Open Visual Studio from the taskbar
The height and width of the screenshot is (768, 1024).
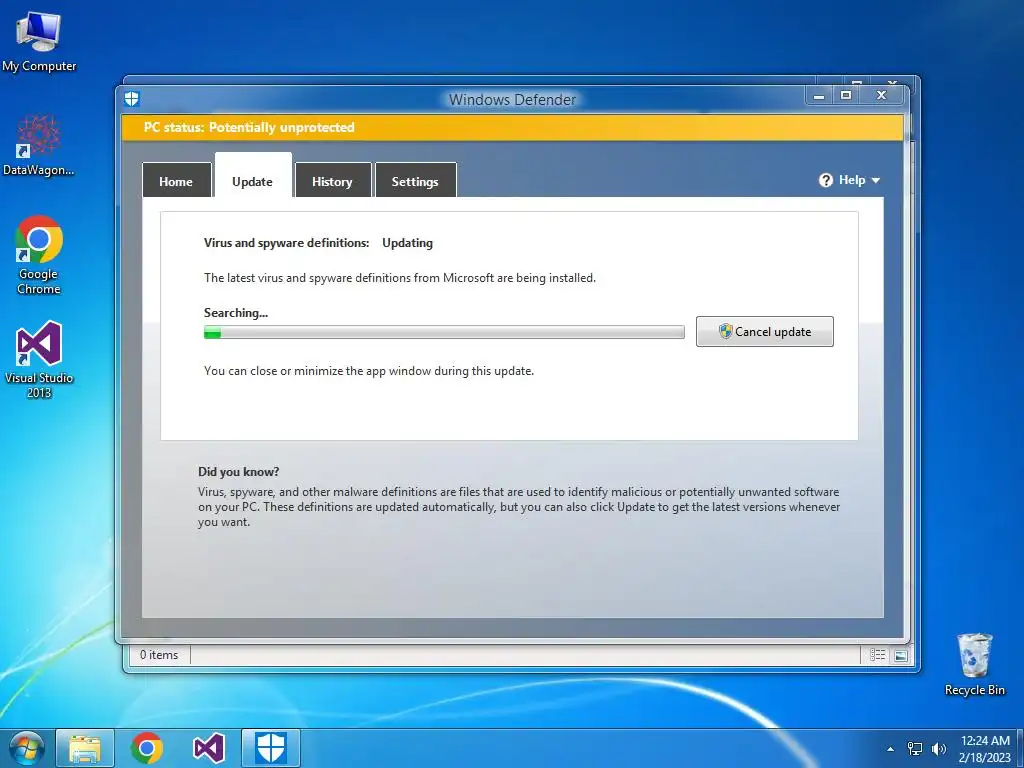[209, 748]
